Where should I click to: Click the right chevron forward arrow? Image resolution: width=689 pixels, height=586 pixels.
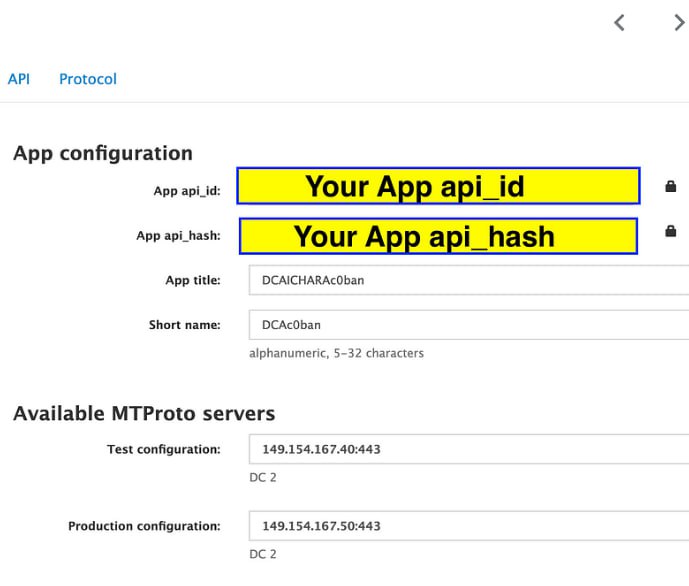click(x=679, y=23)
